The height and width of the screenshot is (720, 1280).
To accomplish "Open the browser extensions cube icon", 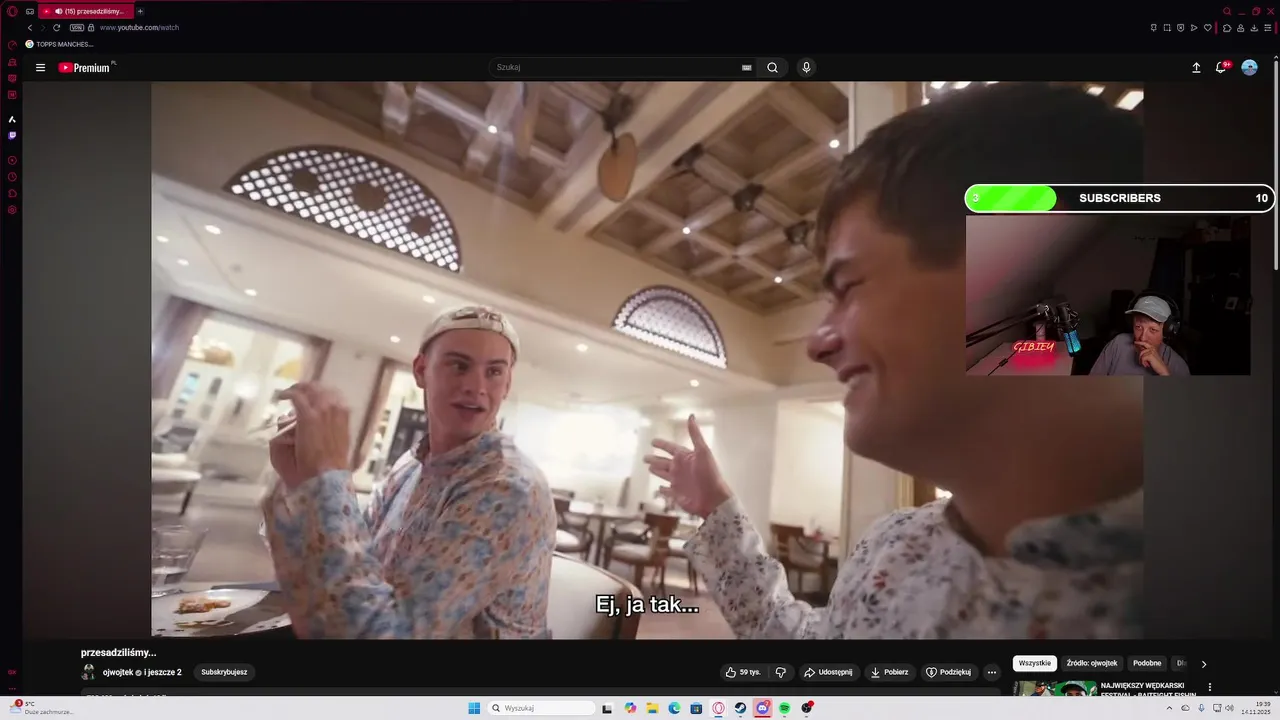I will pyautogui.click(x=1227, y=28).
